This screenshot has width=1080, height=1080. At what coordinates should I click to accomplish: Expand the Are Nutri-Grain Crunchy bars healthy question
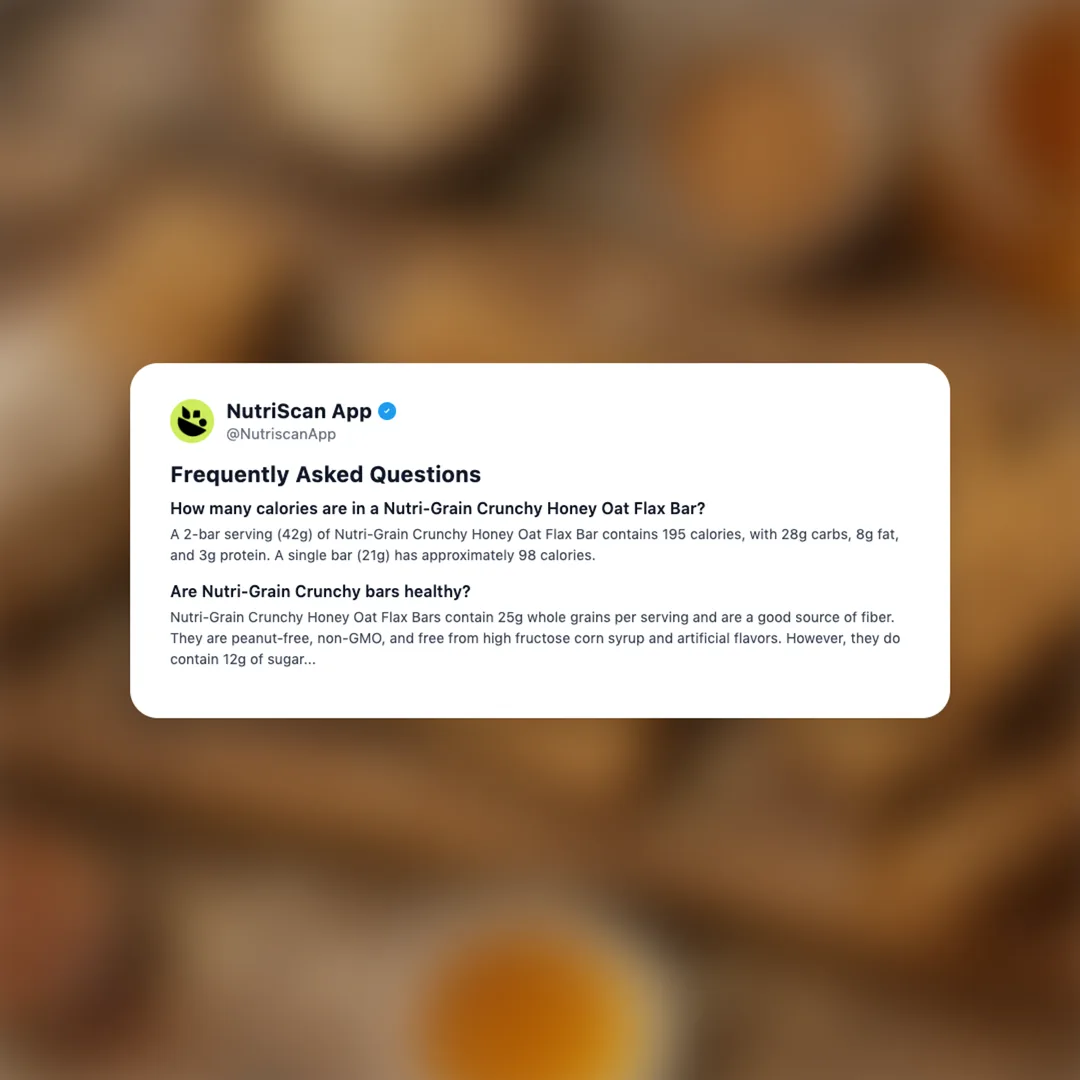(320, 592)
